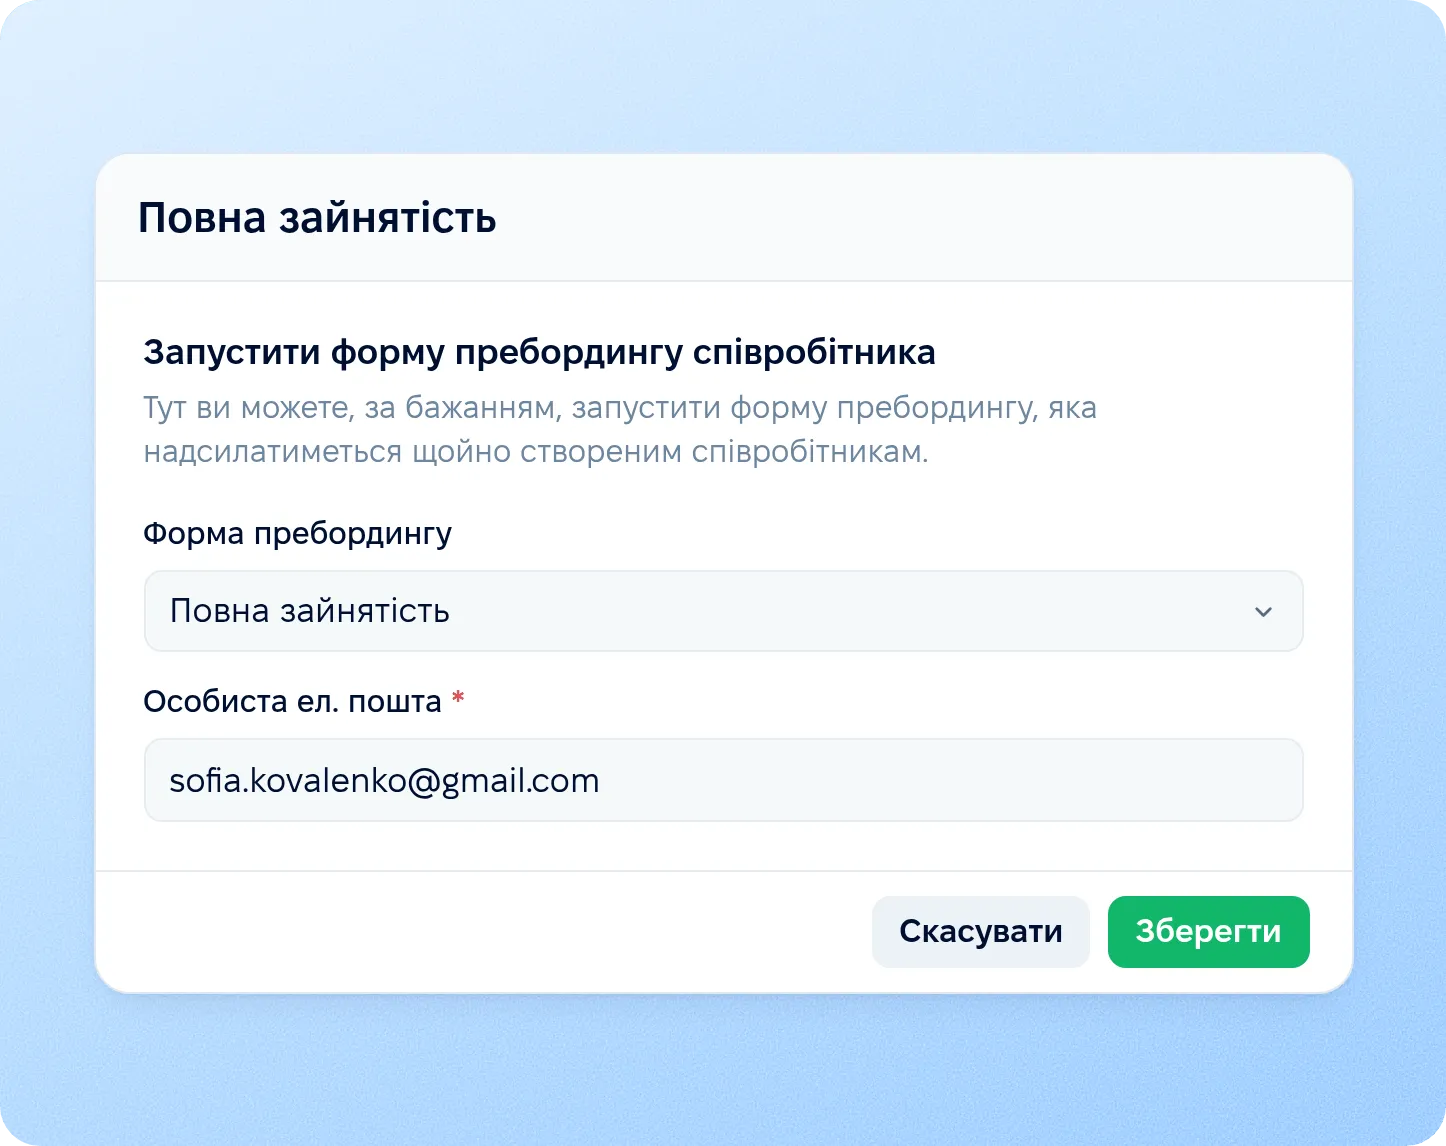1446x1146 pixels.
Task: Click the Форма пребордингу field label
Action: click(297, 534)
